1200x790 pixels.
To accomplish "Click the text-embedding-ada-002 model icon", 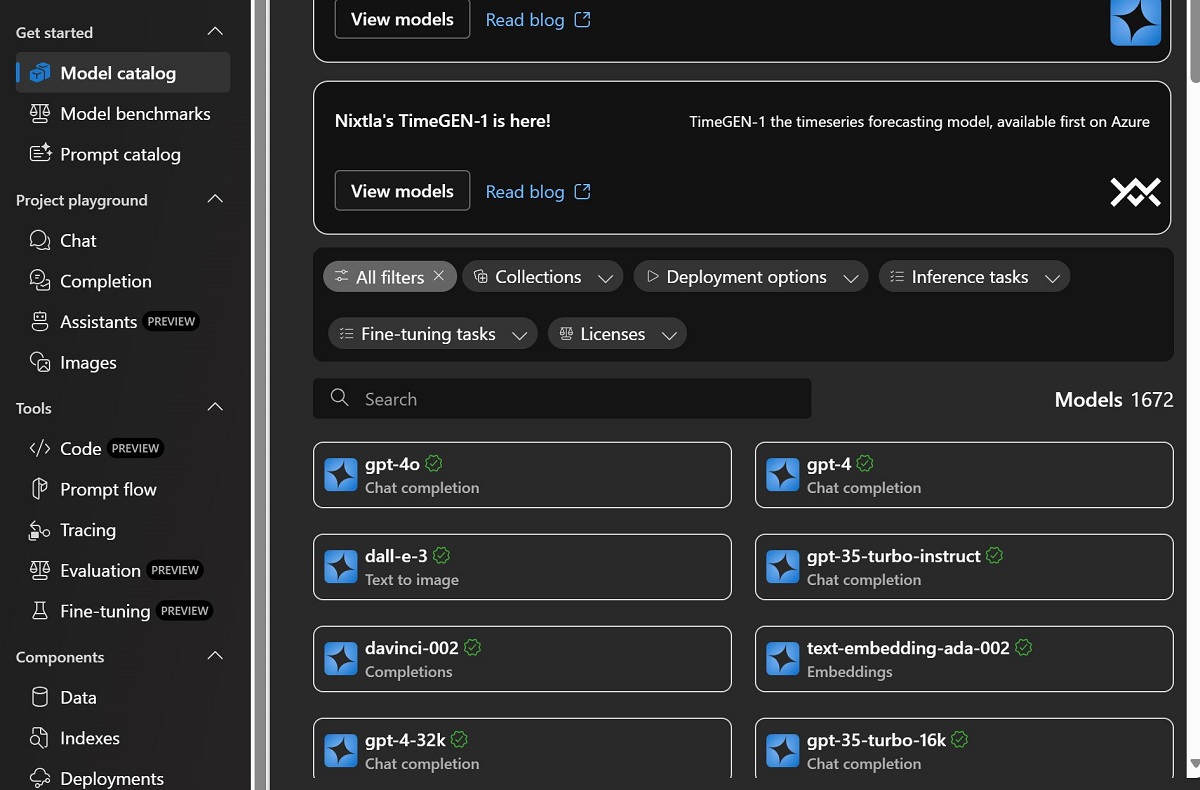I will (x=783, y=659).
